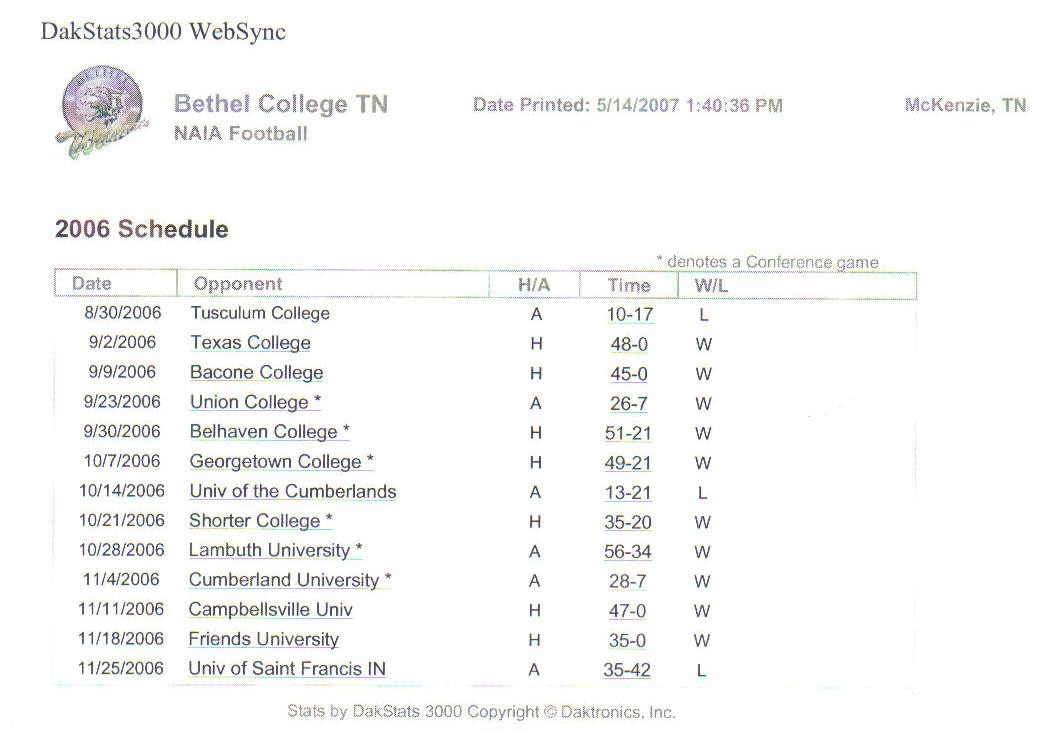View the 56-34 Lambuth score link

pos(627,552)
